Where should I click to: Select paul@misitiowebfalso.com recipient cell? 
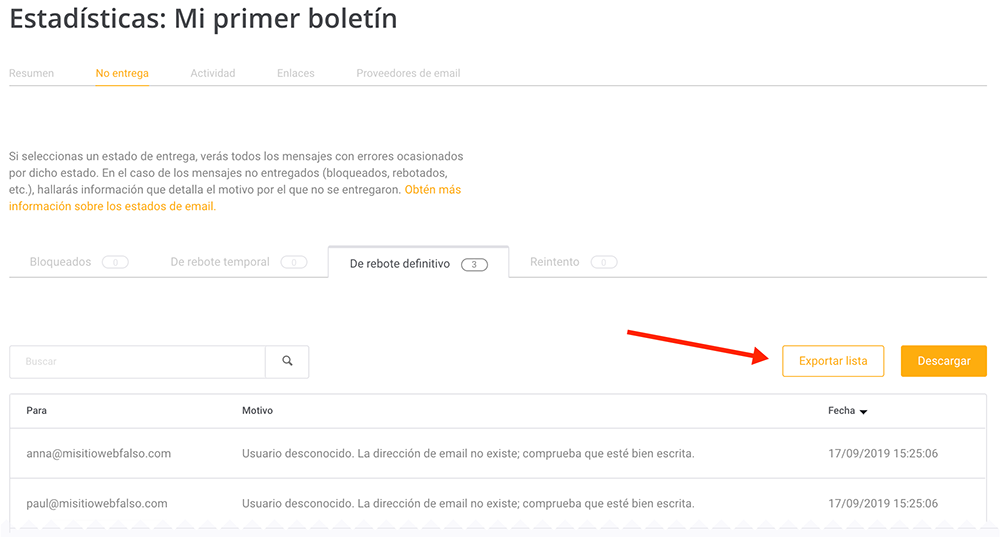[97, 503]
